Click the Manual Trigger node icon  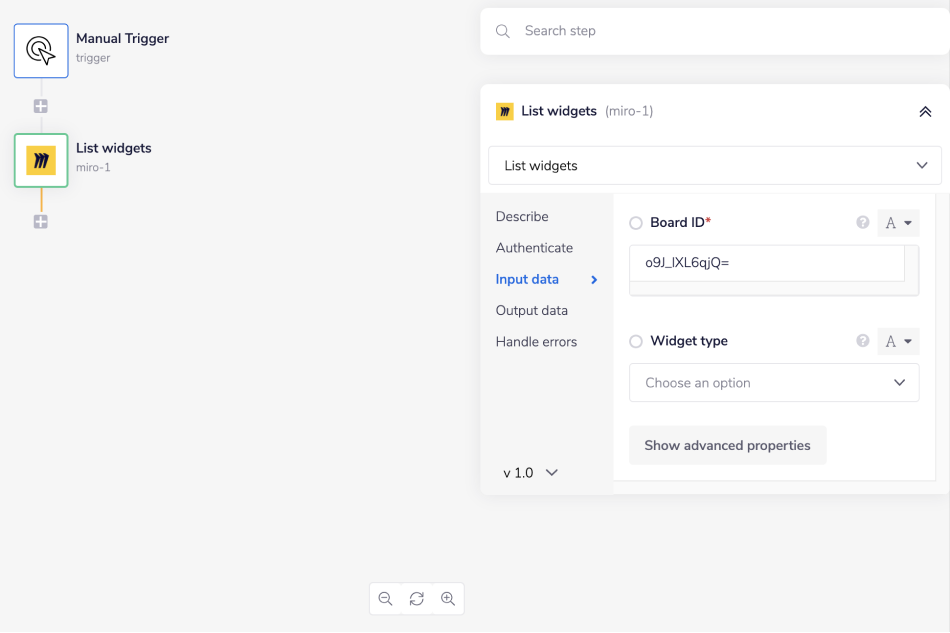pos(41,51)
